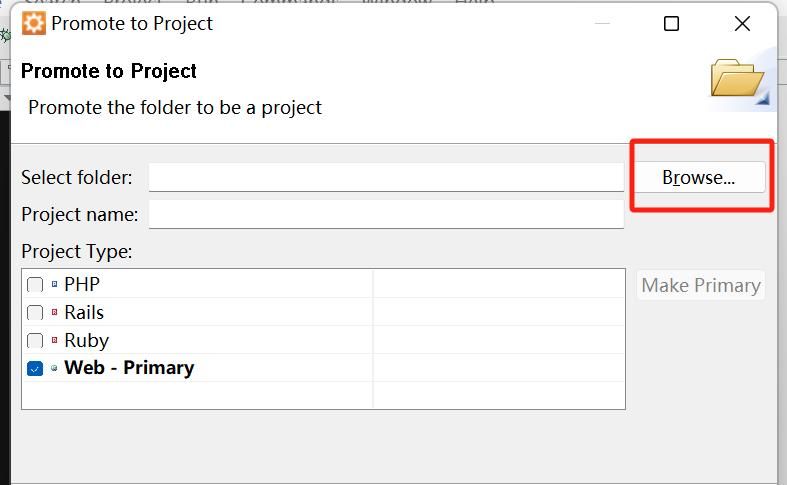Click the Select folder text field

pyautogui.click(x=386, y=178)
